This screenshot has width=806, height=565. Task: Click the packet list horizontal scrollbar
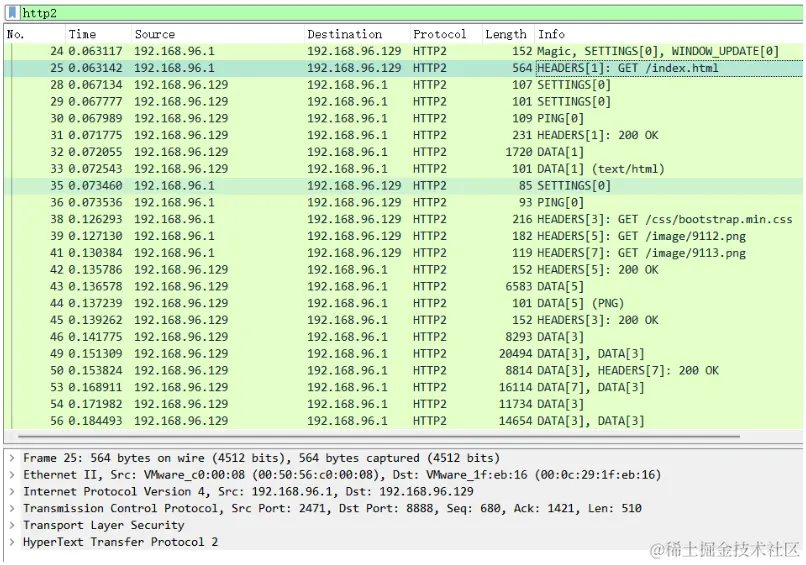(379, 436)
